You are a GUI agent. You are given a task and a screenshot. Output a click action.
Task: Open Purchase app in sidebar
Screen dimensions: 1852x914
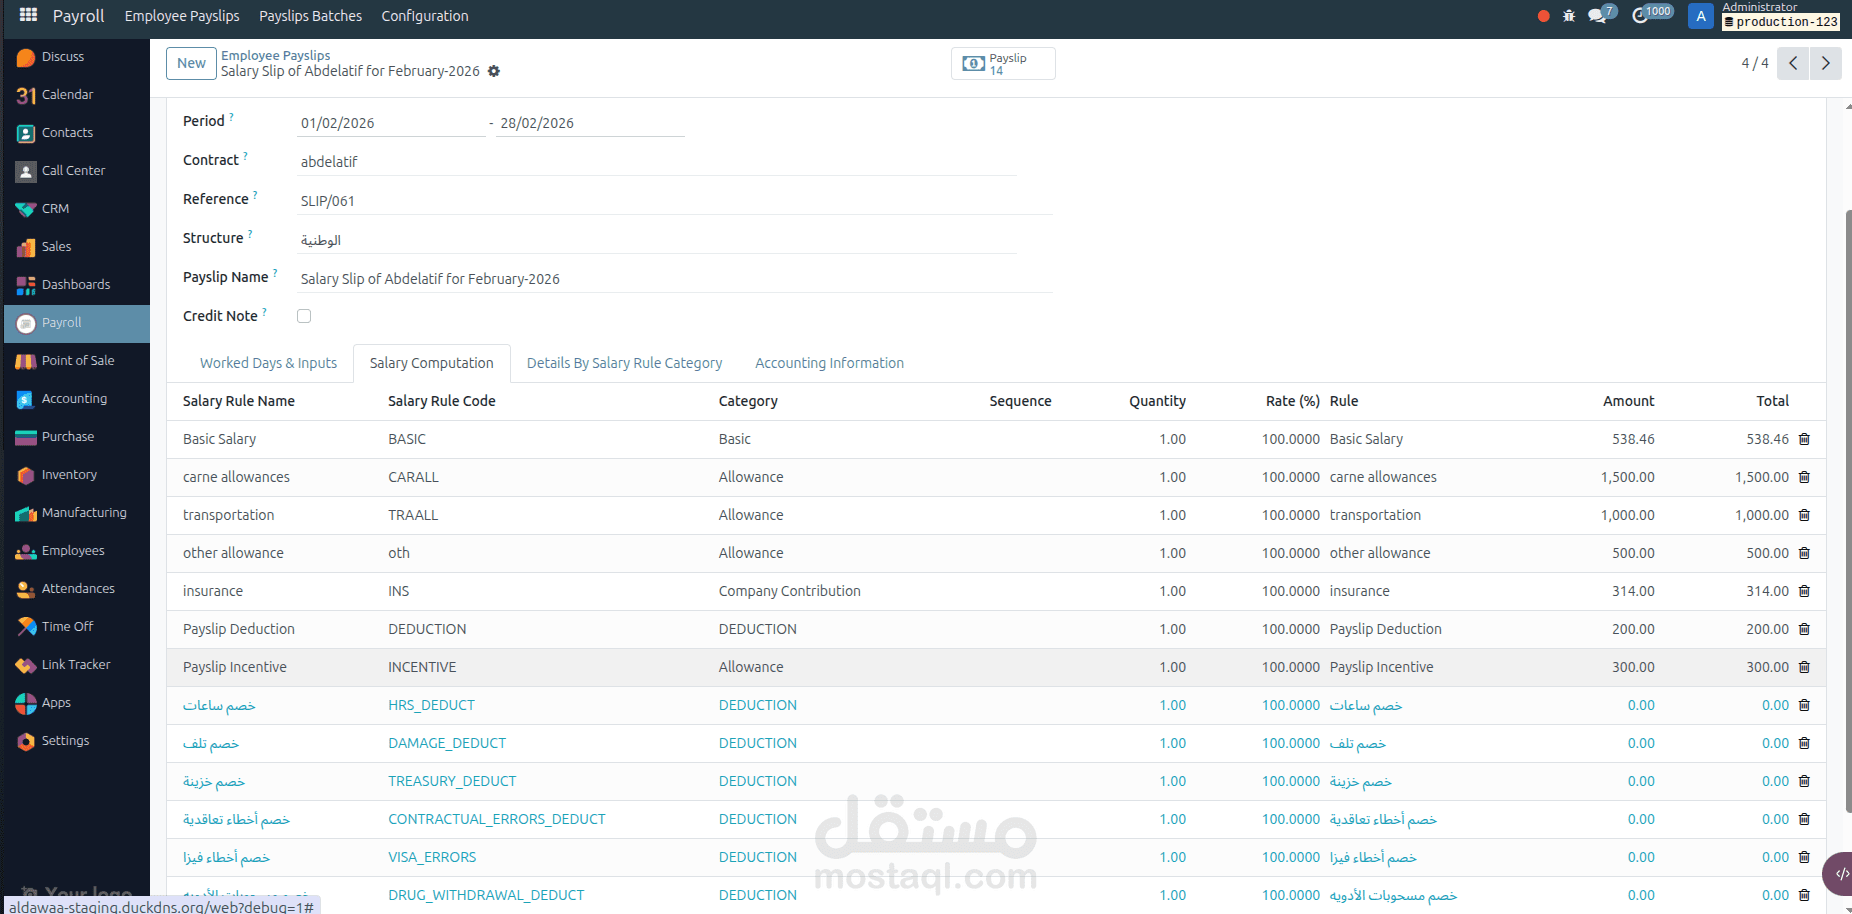click(x=77, y=437)
